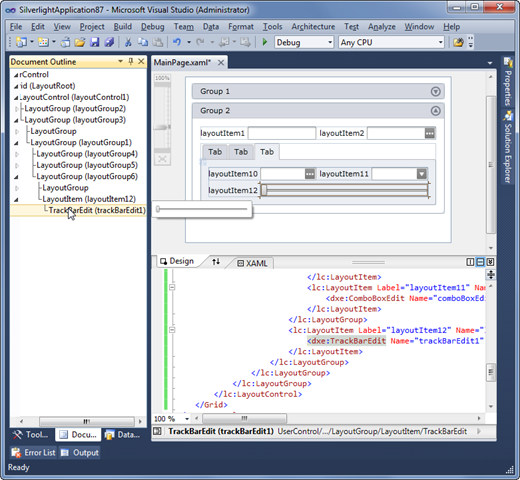Click ellipsis button of layoutItem2
Viewport: 520px width, 480px height.
tap(429, 133)
